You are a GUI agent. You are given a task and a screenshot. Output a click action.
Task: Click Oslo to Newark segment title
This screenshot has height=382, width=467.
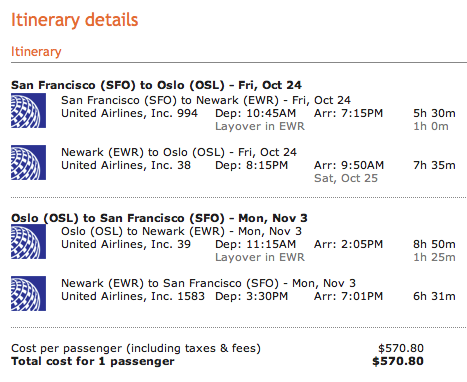pos(181,231)
